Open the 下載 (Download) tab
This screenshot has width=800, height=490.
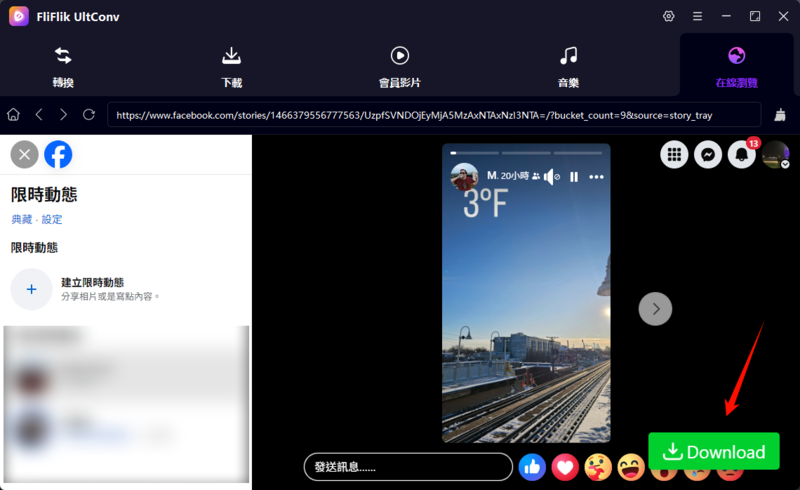point(231,67)
